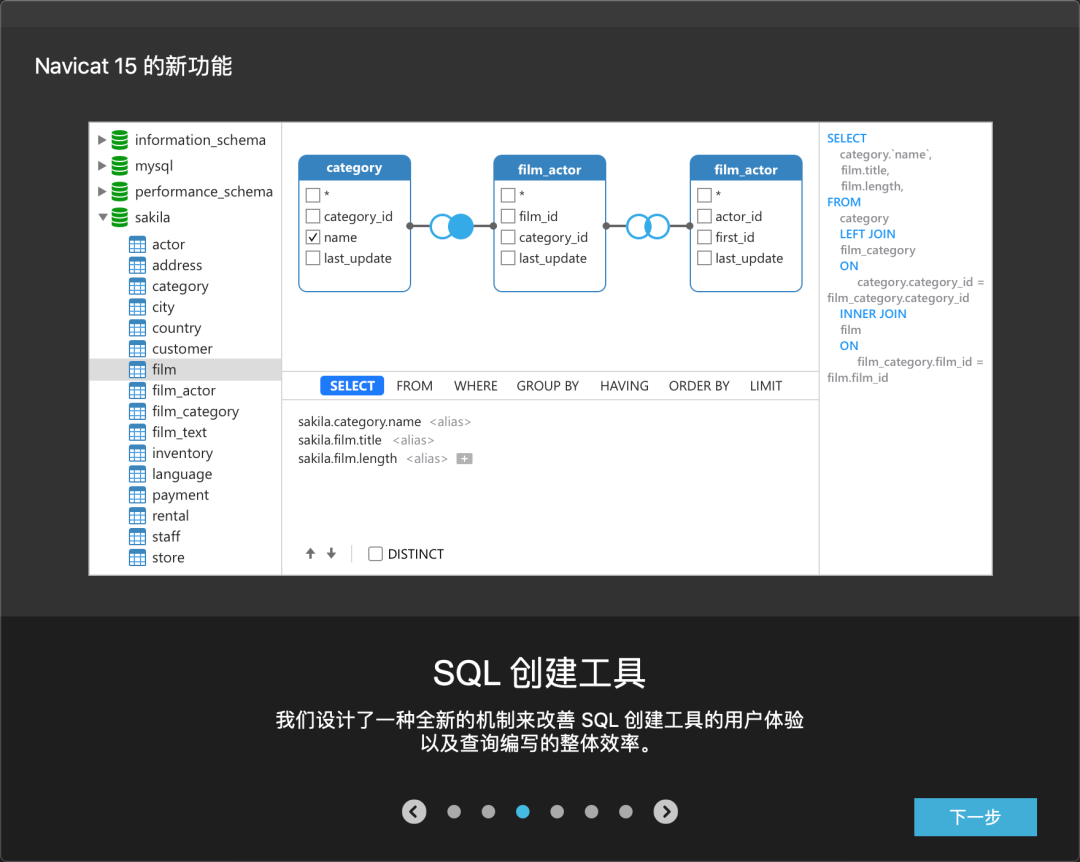The height and width of the screenshot is (862, 1080).
Task: Jump to the fourth page dot
Action: point(557,812)
